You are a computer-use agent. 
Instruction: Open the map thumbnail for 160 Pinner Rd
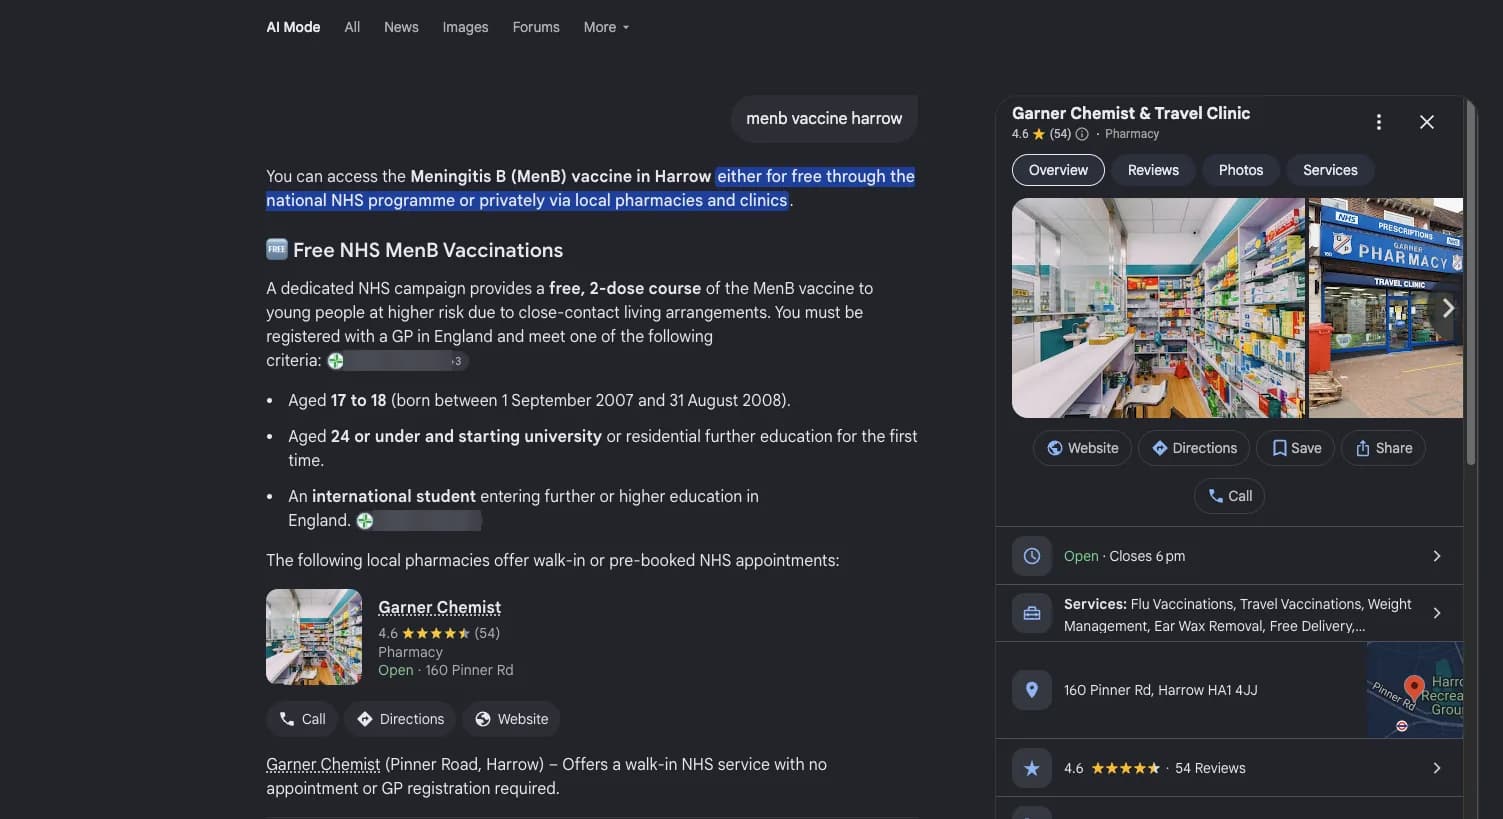coord(1414,690)
